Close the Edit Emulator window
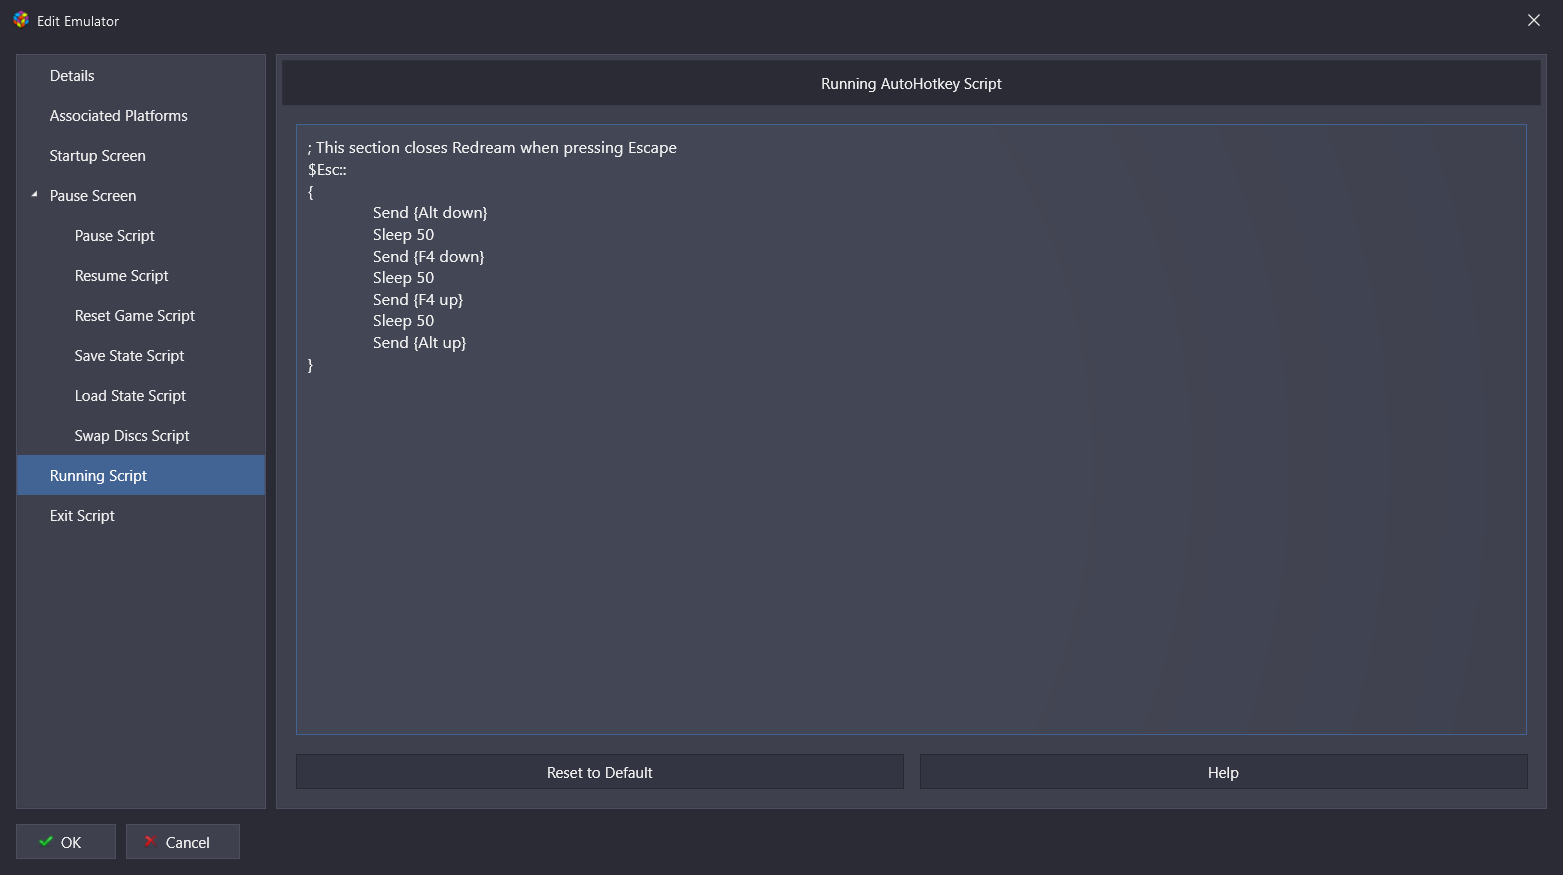This screenshot has height=875, width=1563. click(x=1533, y=20)
